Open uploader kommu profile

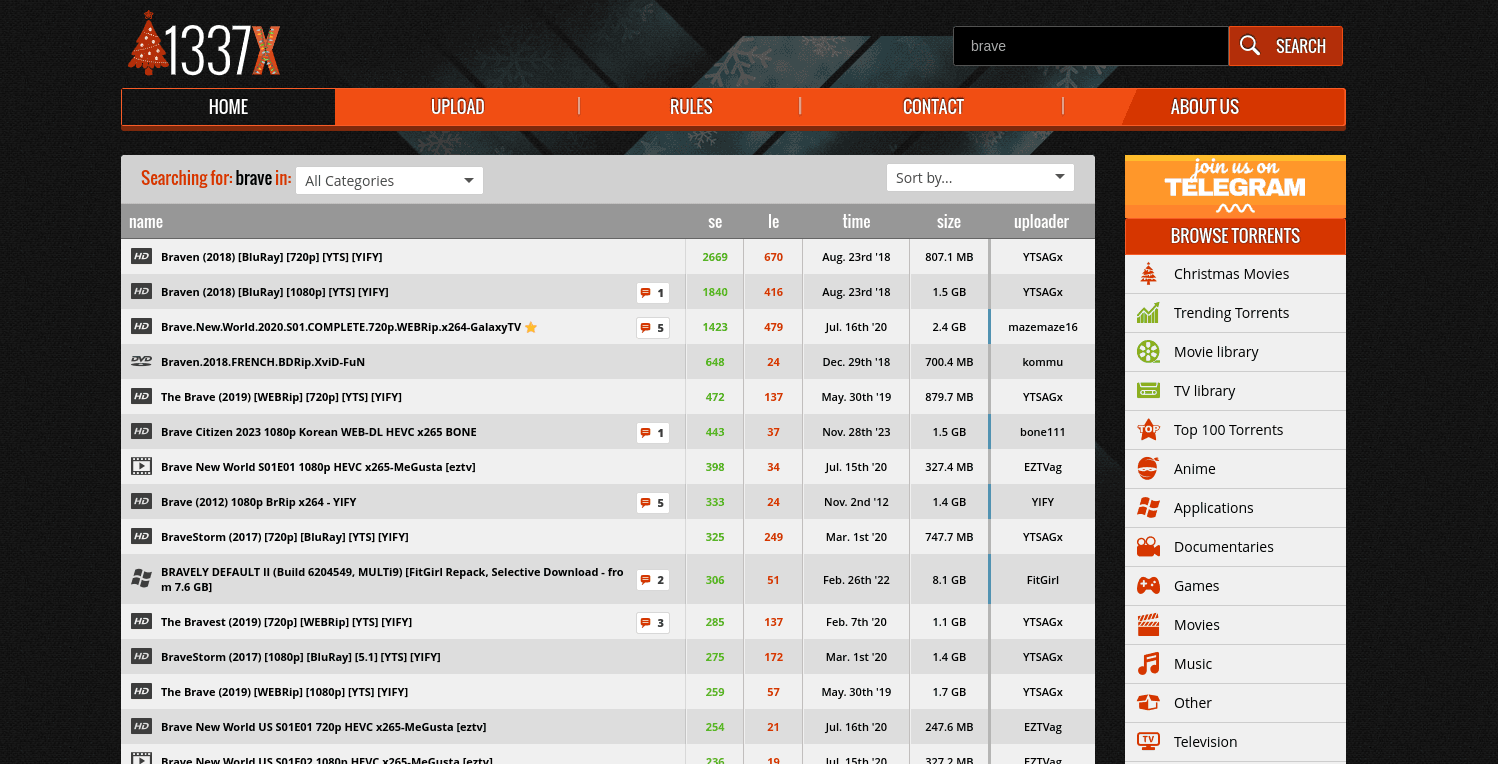point(1043,362)
